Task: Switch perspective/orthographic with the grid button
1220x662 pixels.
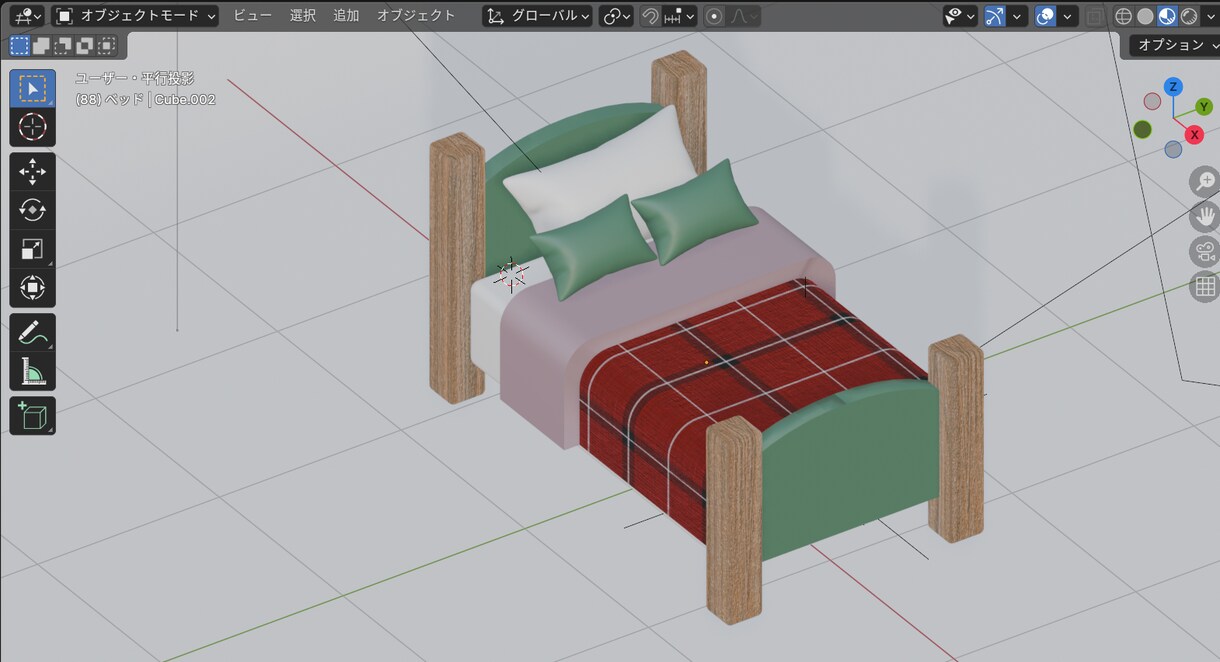Action: click(x=1205, y=287)
